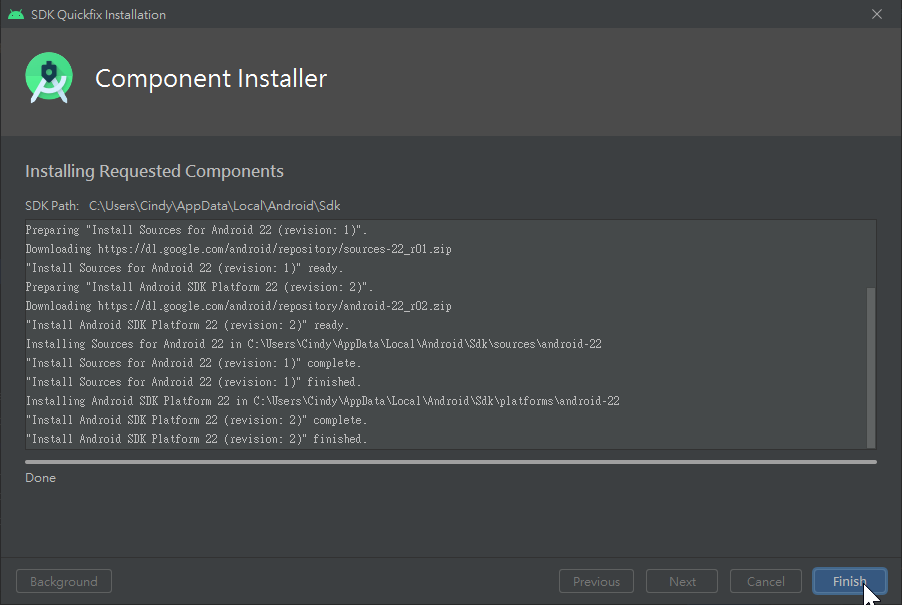Click the Component Installer title
The width and height of the screenshot is (902, 605).
click(211, 78)
